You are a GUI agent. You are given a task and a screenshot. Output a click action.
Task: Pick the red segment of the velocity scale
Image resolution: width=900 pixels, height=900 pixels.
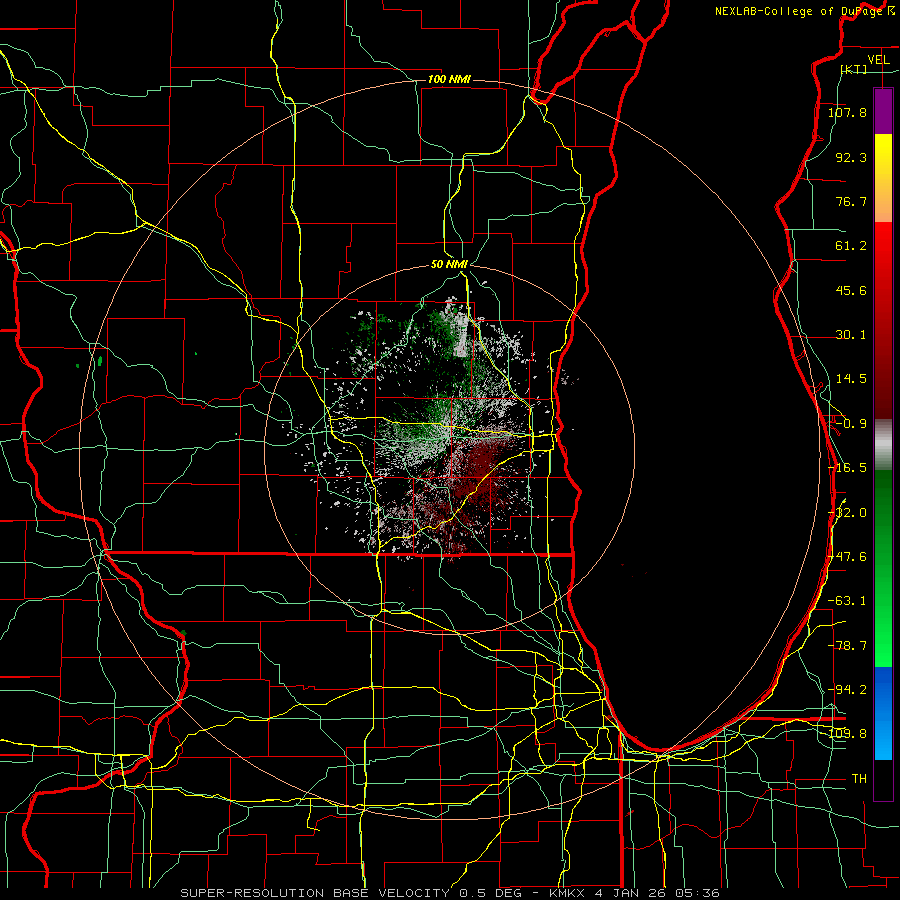click(883, 320)
